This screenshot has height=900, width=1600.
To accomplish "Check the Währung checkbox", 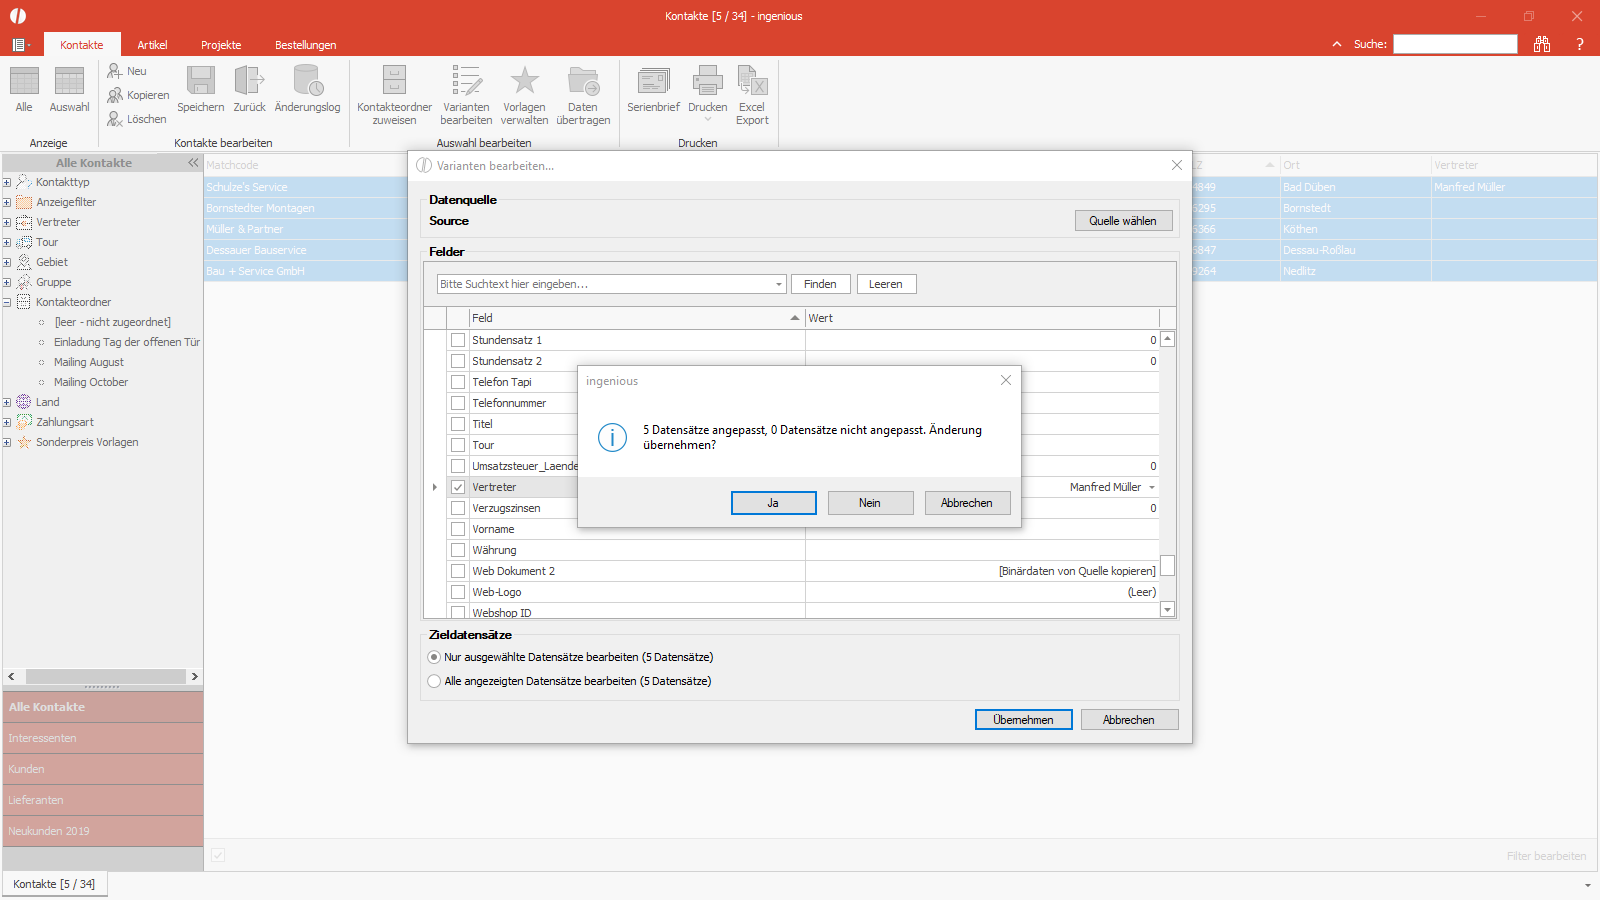I will click(458, 550).
